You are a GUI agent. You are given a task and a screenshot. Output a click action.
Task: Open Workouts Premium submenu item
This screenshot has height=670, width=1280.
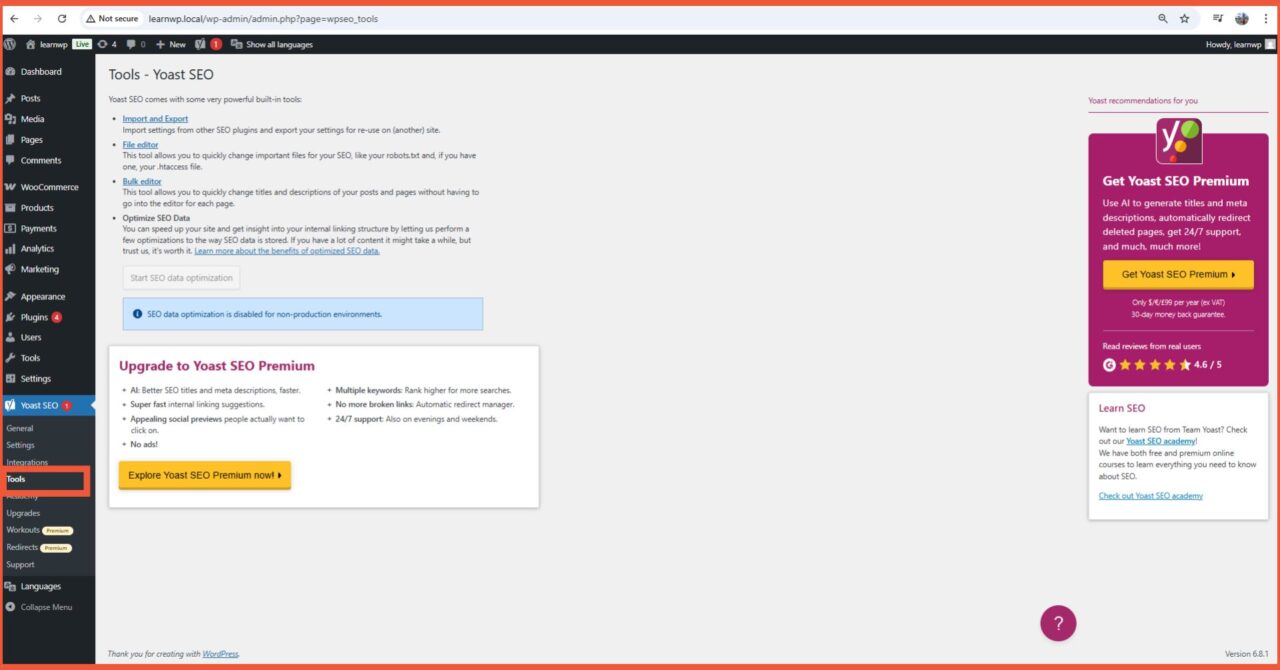(40, 530)
